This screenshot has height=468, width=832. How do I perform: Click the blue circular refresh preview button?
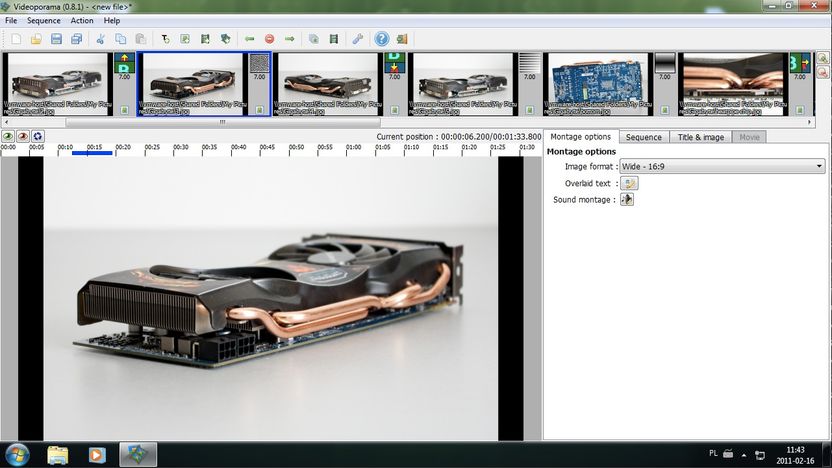coord(37,136)
